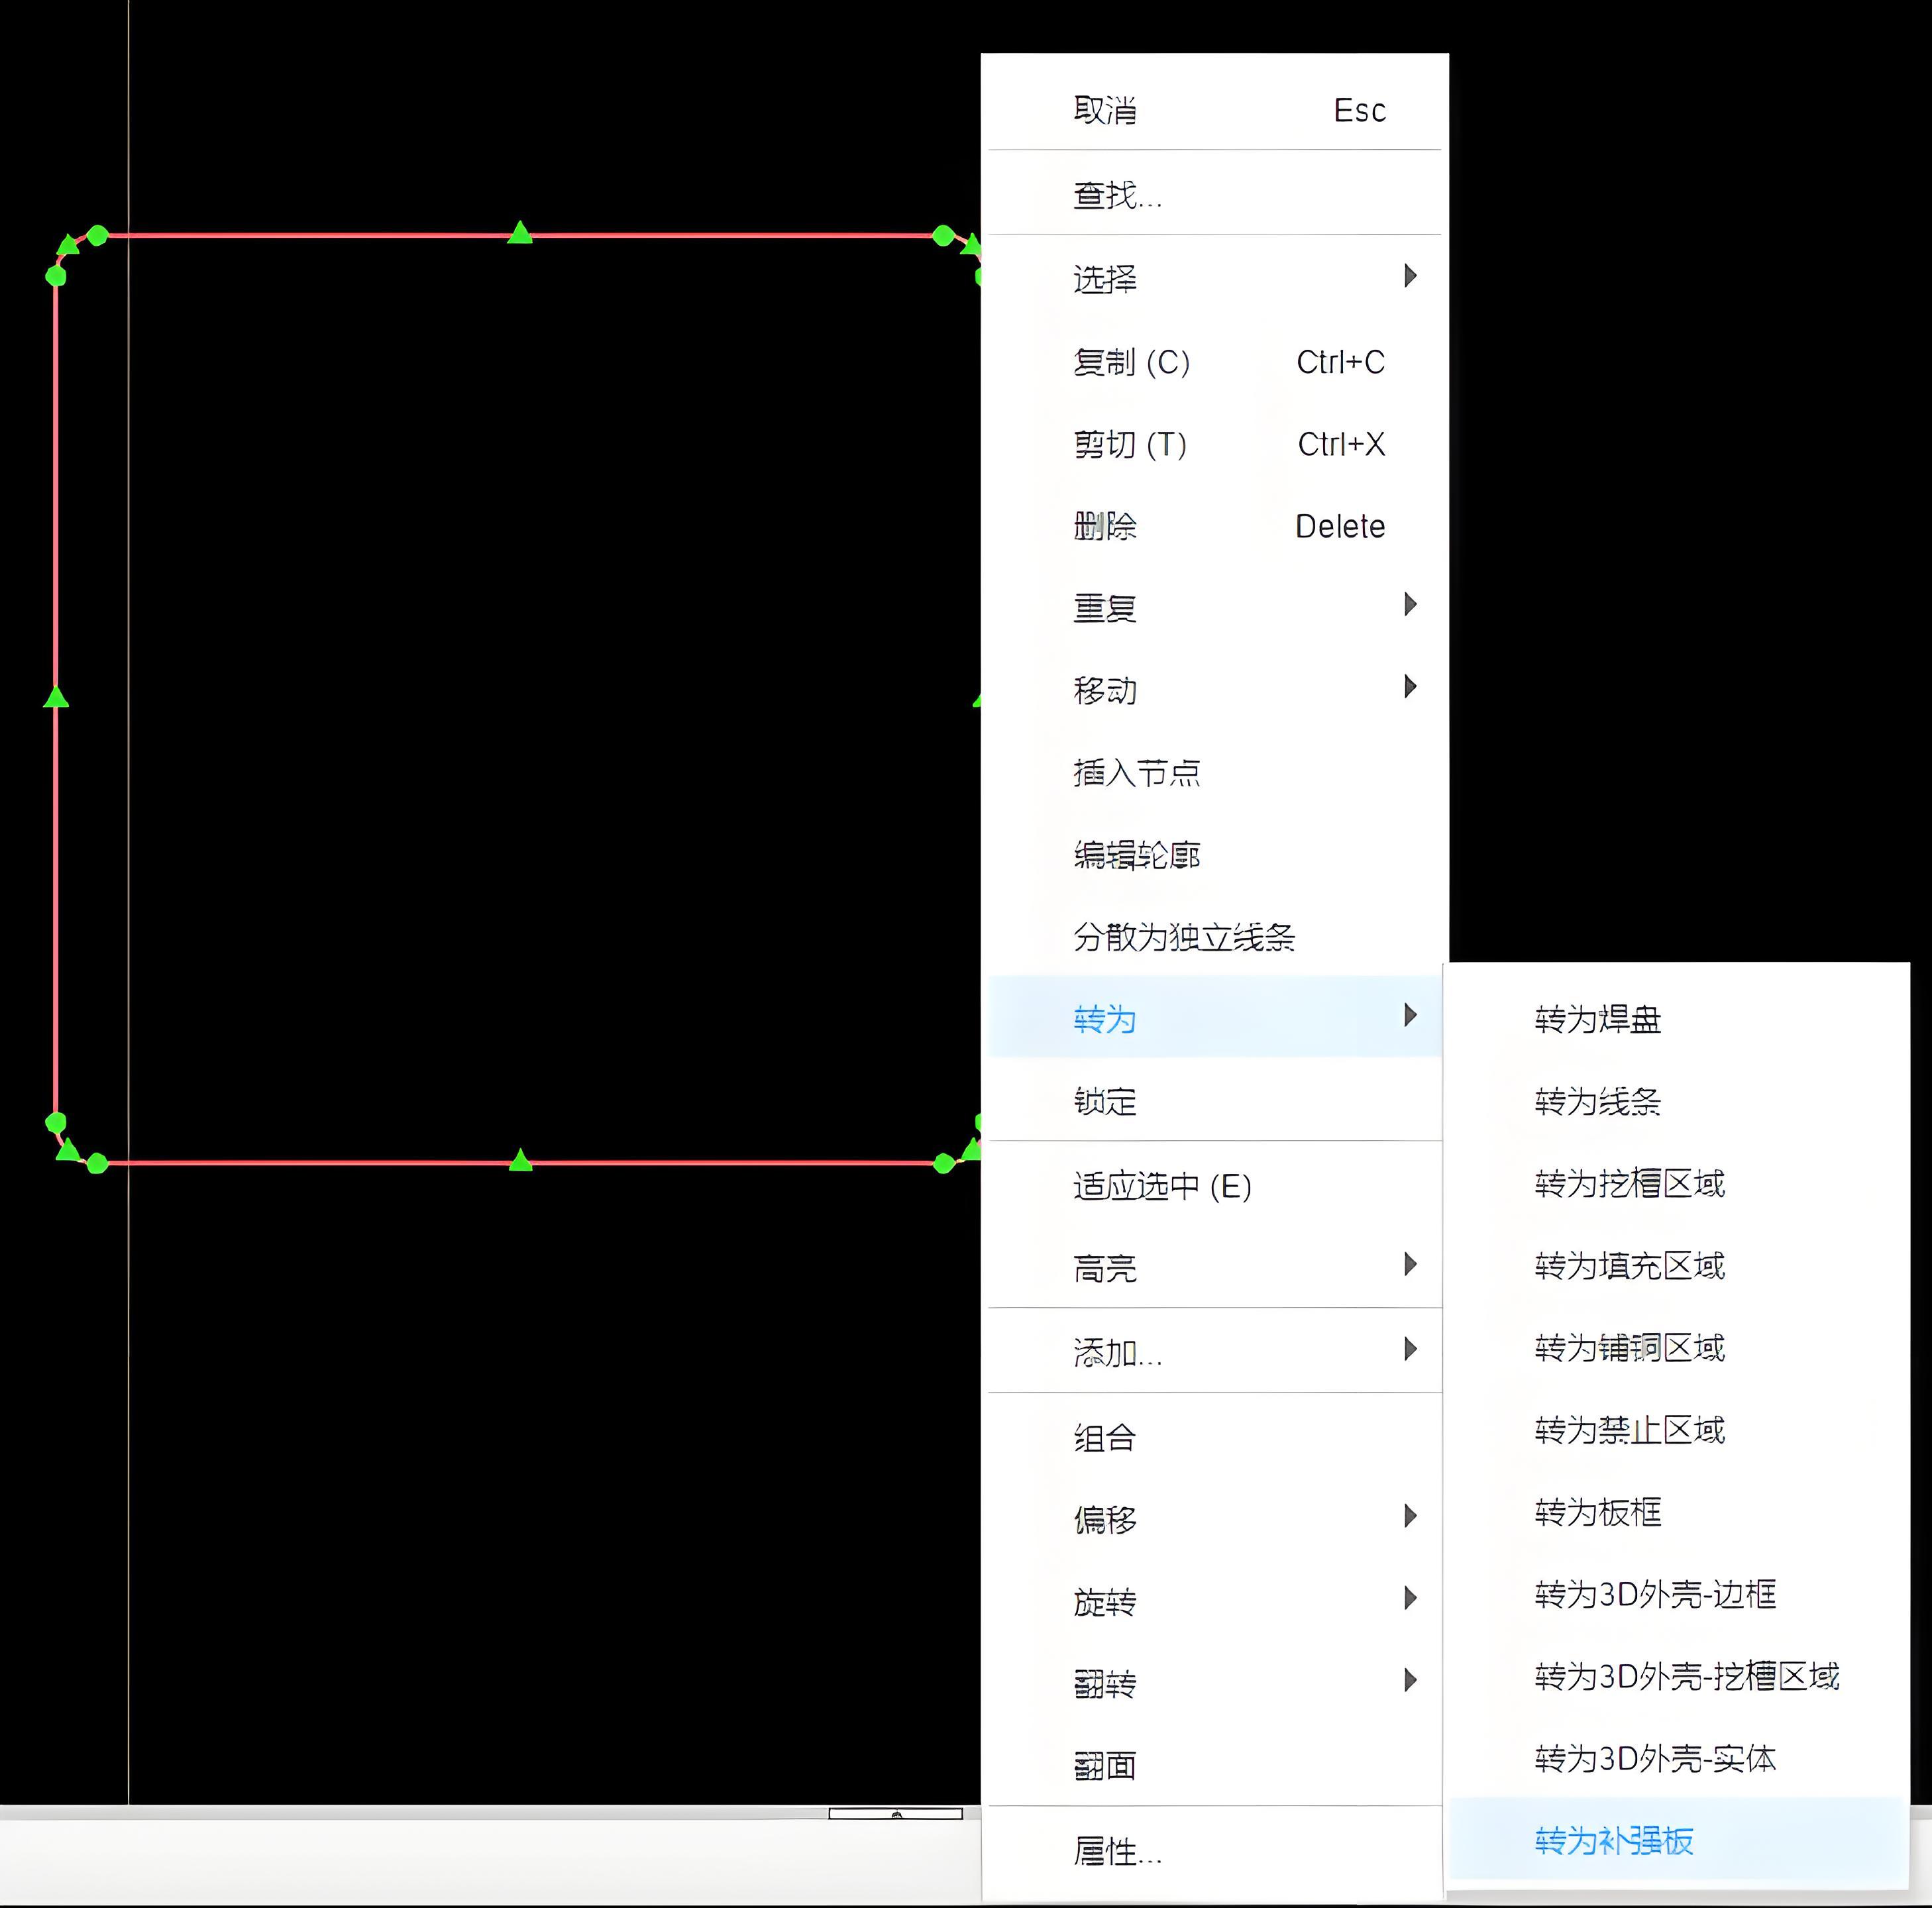Expand the 重复 submenu
The image size is (1932, 1908).
1105,608
